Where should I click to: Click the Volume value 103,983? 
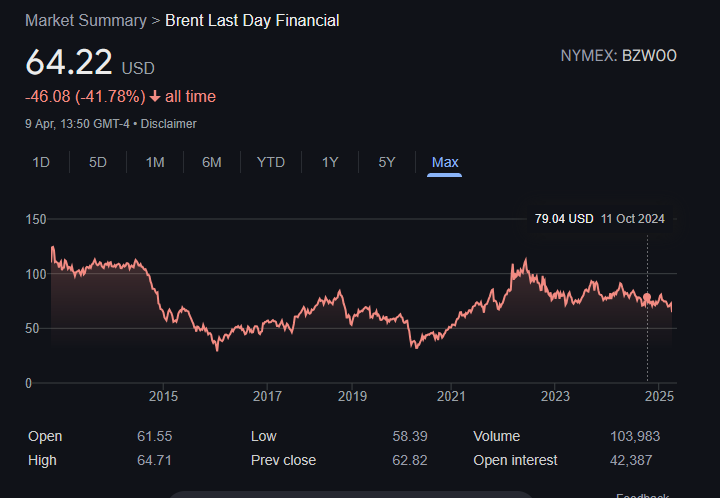[x=635, y=436]
